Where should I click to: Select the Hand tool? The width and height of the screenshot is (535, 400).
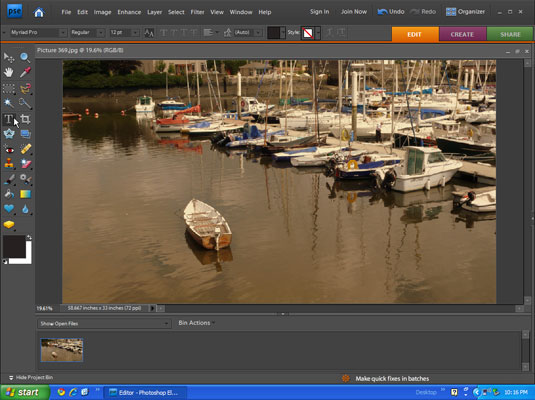9,72
